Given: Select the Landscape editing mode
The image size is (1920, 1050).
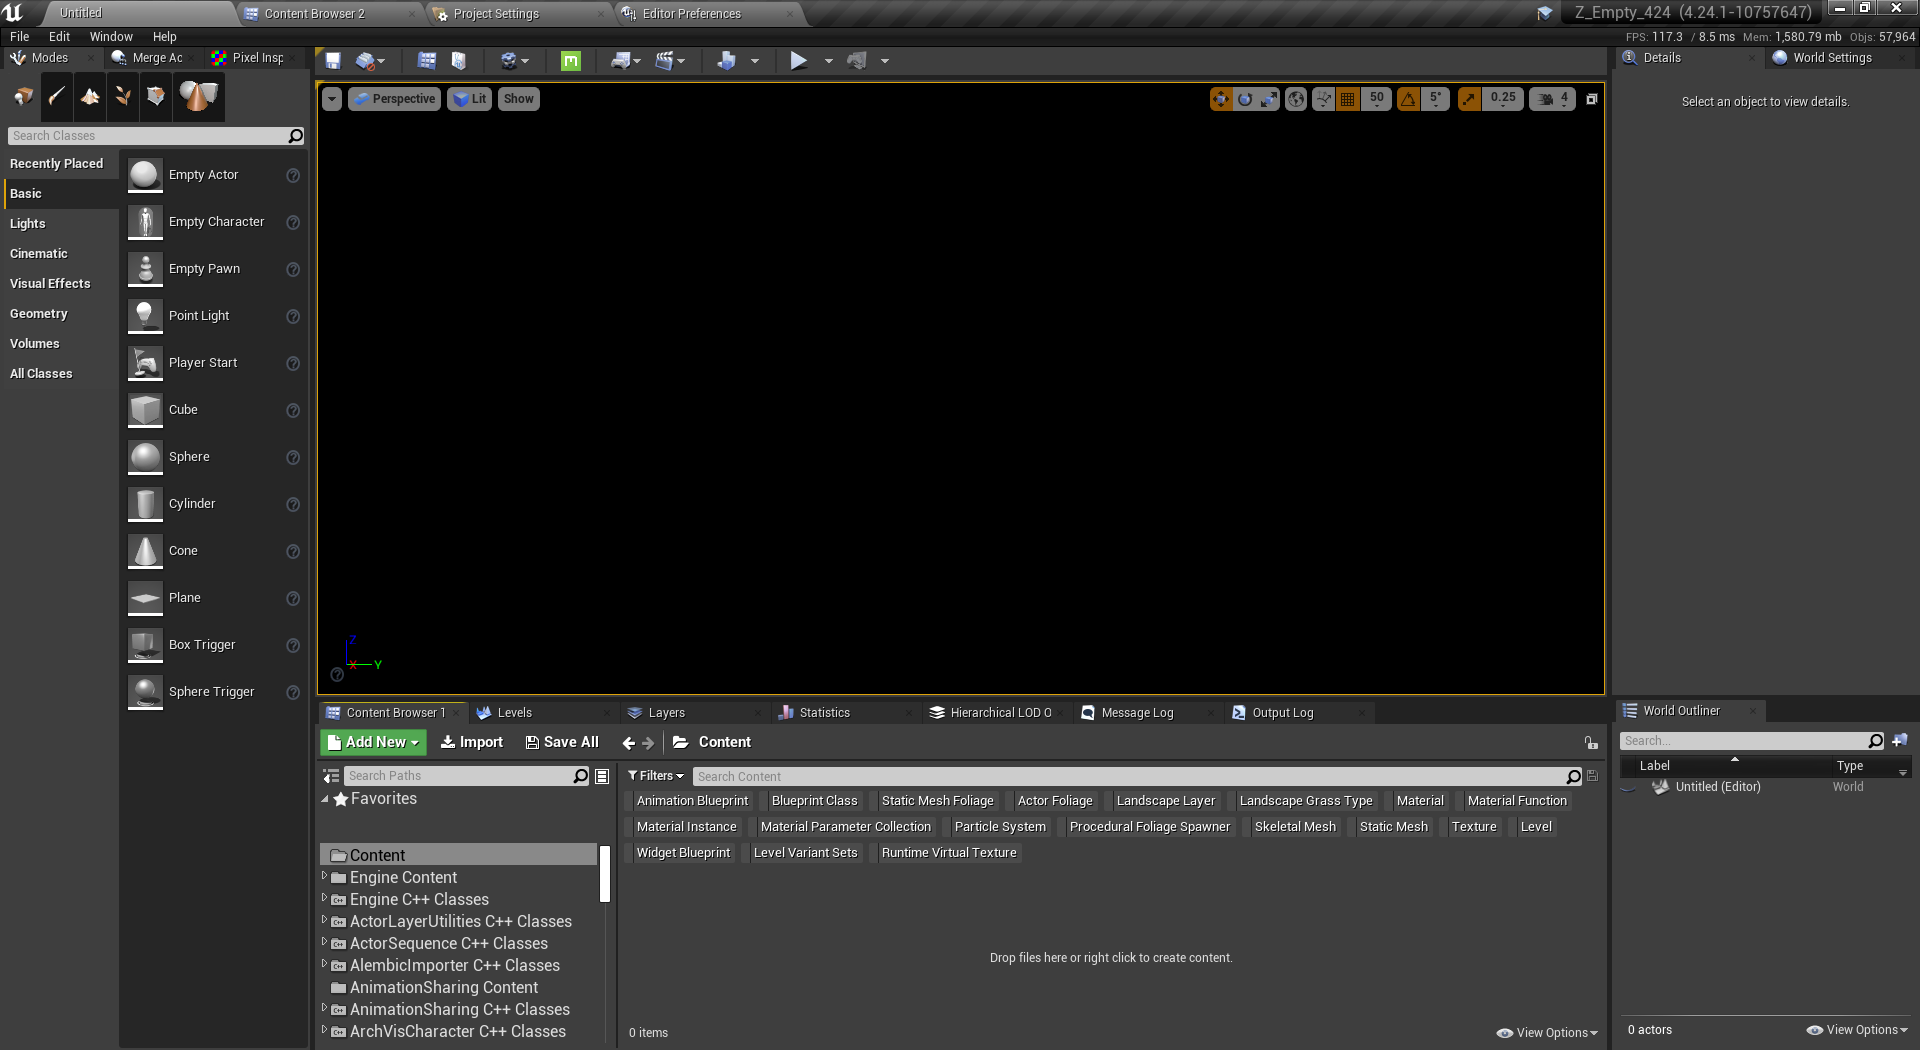Looking at the screenshot, I should click(x=90, y=97).
